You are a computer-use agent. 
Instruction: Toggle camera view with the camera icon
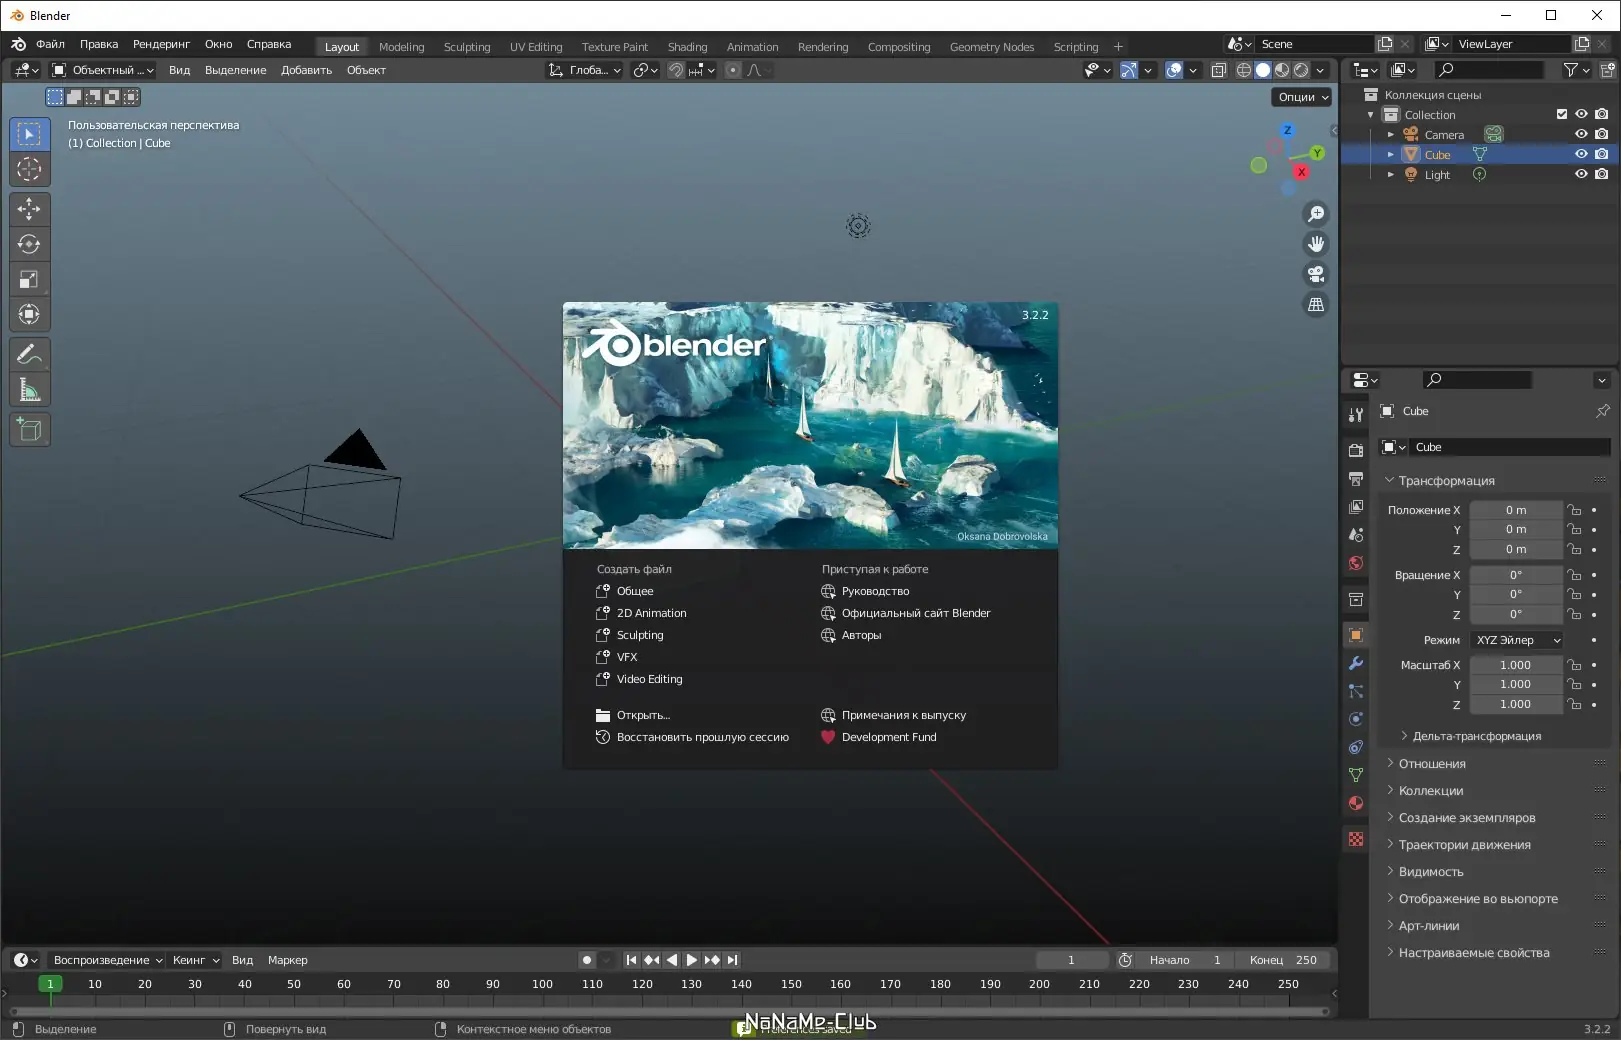pyautogui.click(x=1316, y=274)
